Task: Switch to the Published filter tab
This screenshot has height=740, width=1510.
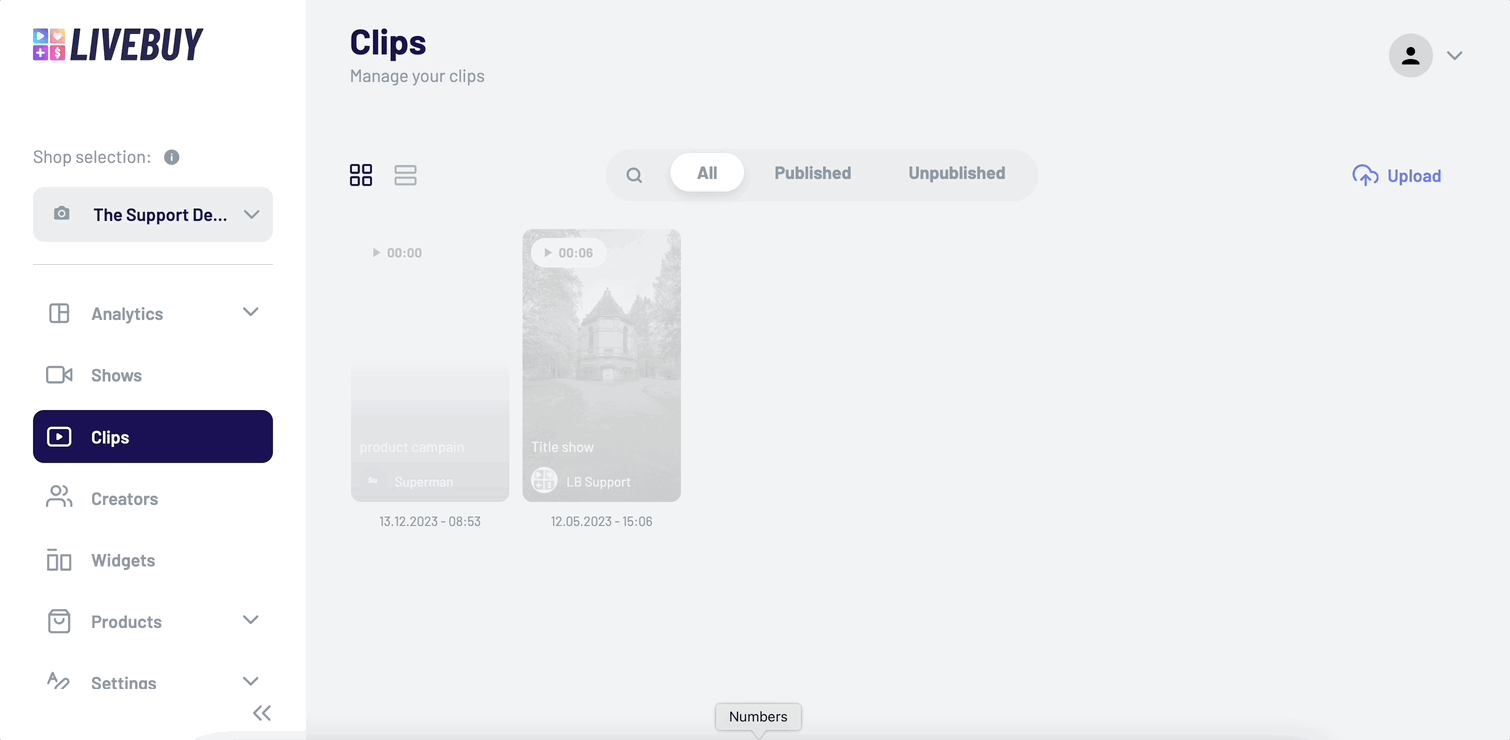Action: (812, 172)
